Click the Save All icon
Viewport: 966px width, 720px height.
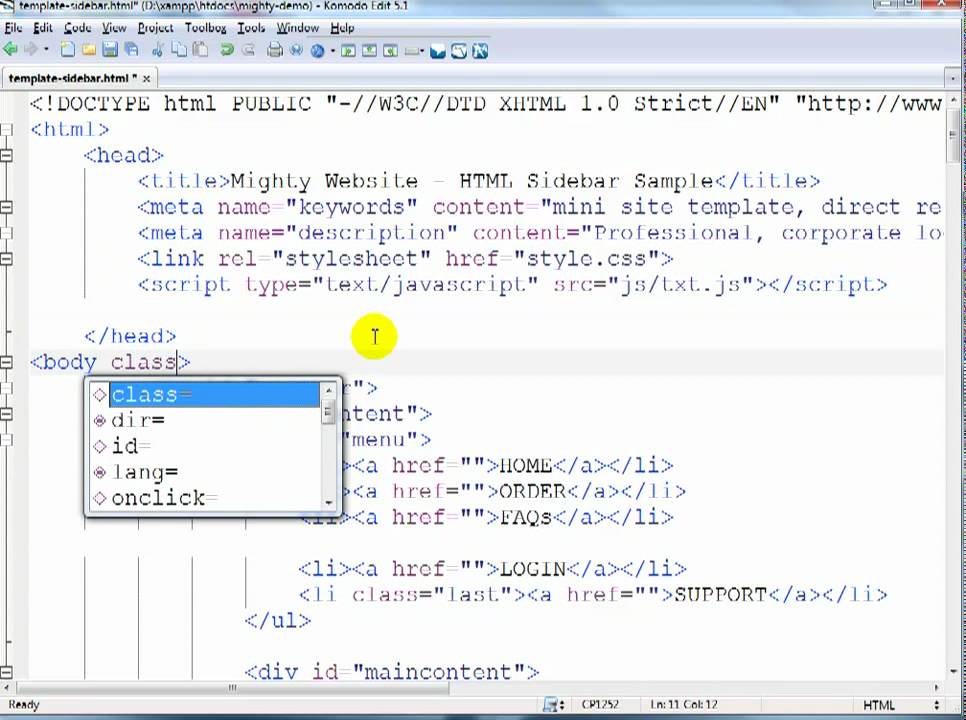click(131, 51)
